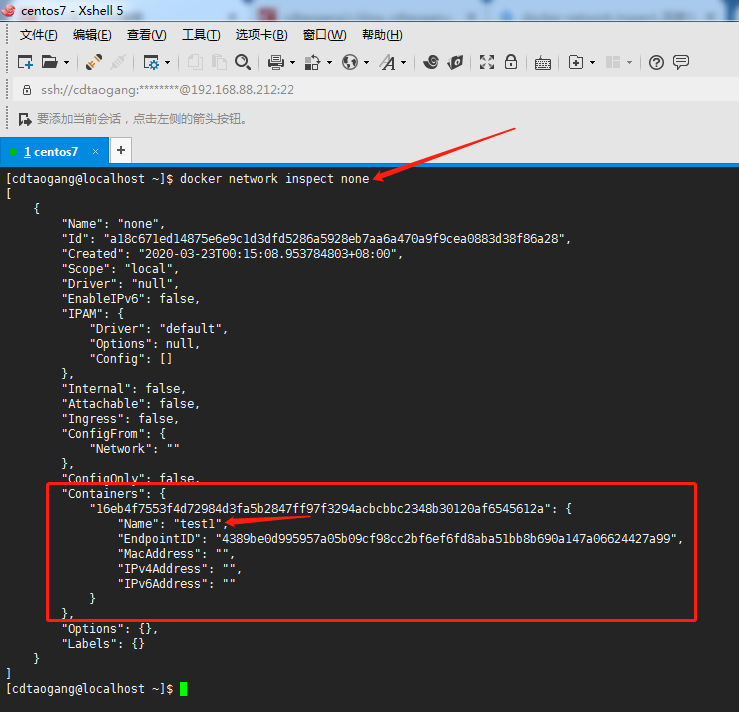Click the "Internal": false line
739x712 pixels.
pyautogui.click(x=123, y=389)
